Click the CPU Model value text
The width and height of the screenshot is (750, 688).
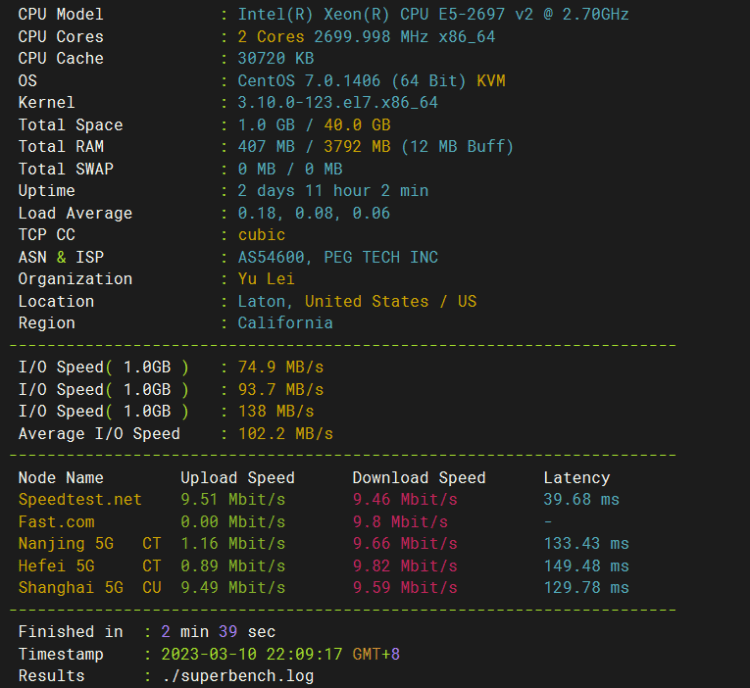tap(433, 14)
